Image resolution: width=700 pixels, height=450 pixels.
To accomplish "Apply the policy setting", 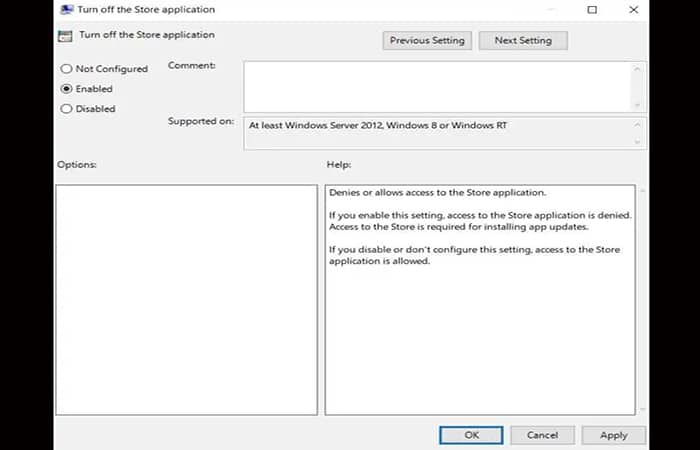I will [613, 435].
